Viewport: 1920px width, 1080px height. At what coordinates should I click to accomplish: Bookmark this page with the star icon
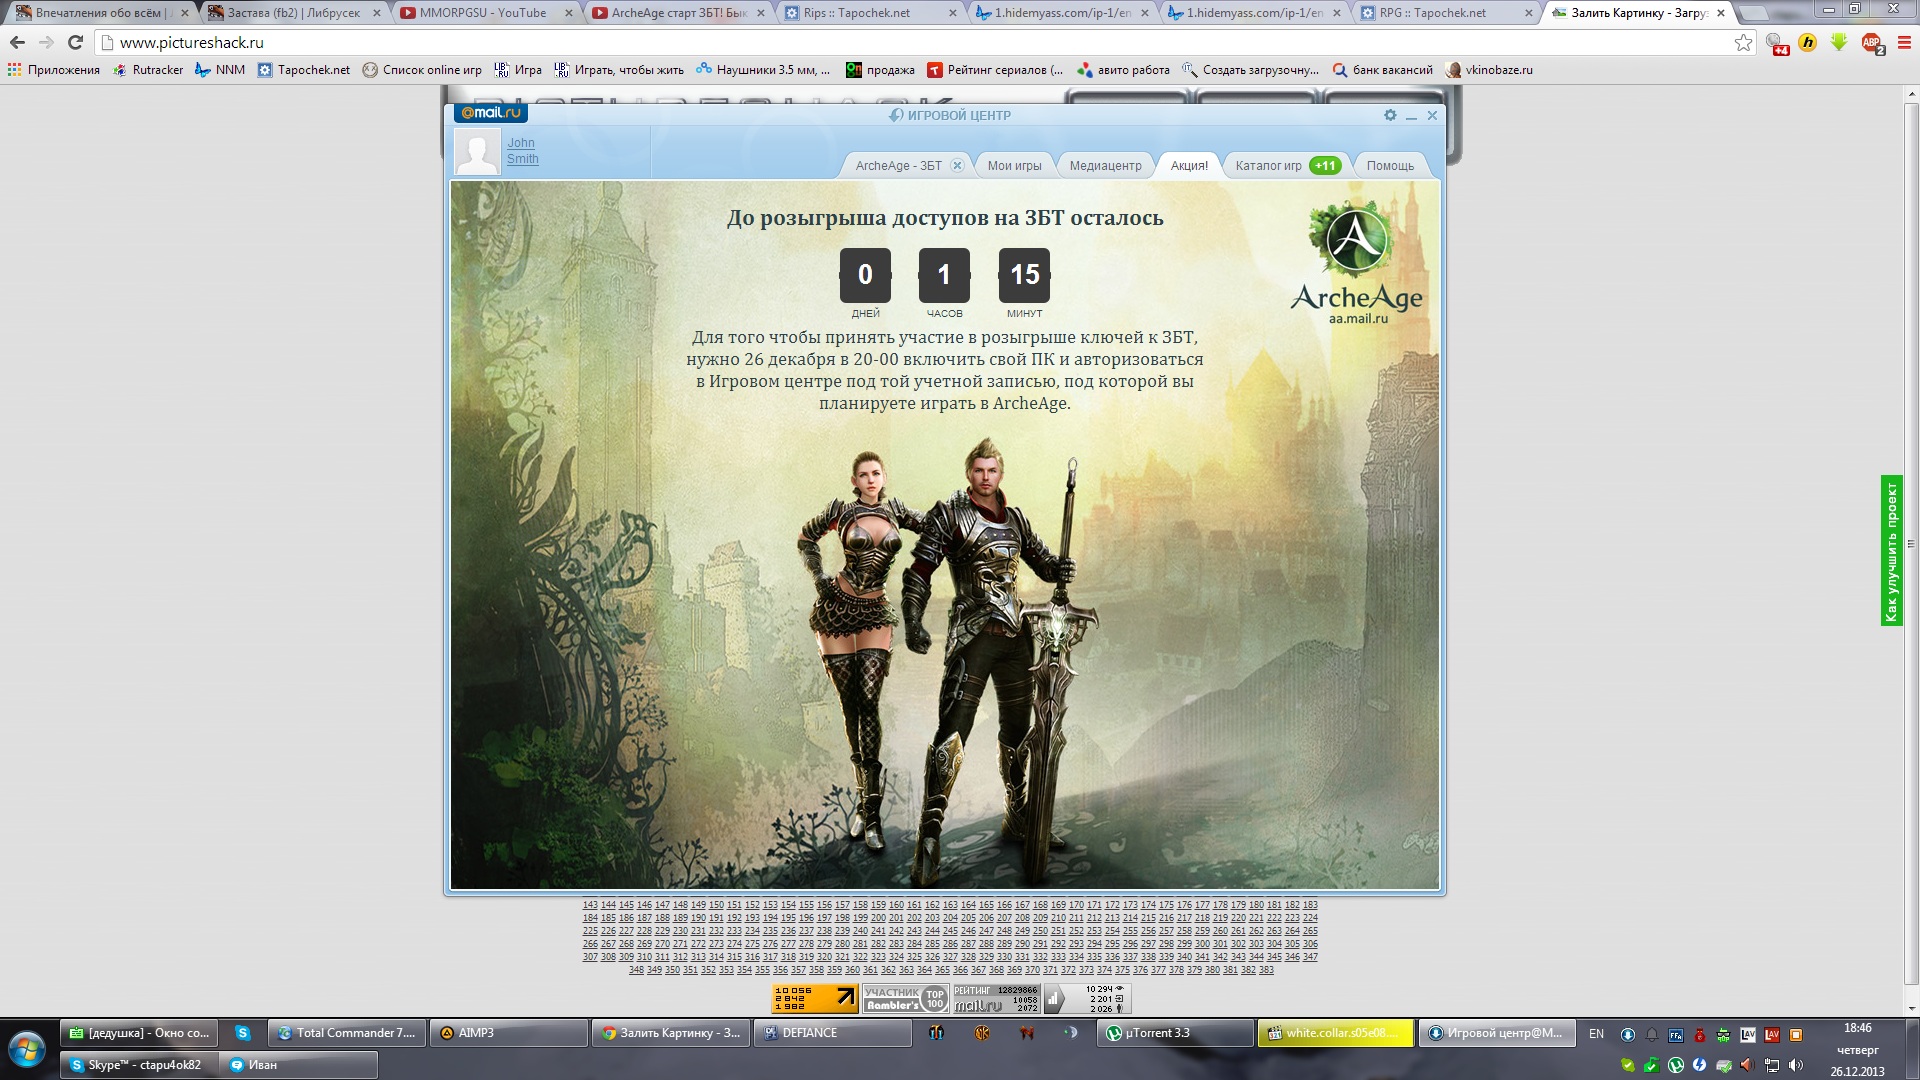pos(1743,42)
